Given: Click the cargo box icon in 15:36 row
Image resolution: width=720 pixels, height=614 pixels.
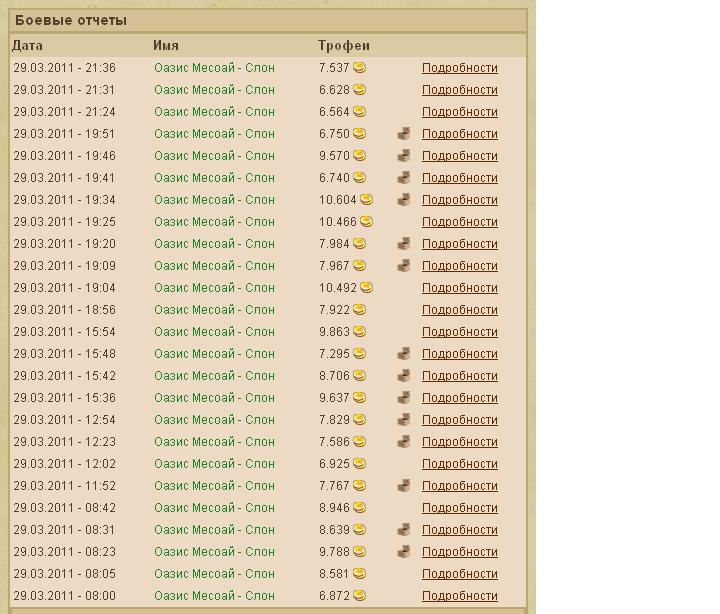Looking at the screenshot, I should [404, 398].
